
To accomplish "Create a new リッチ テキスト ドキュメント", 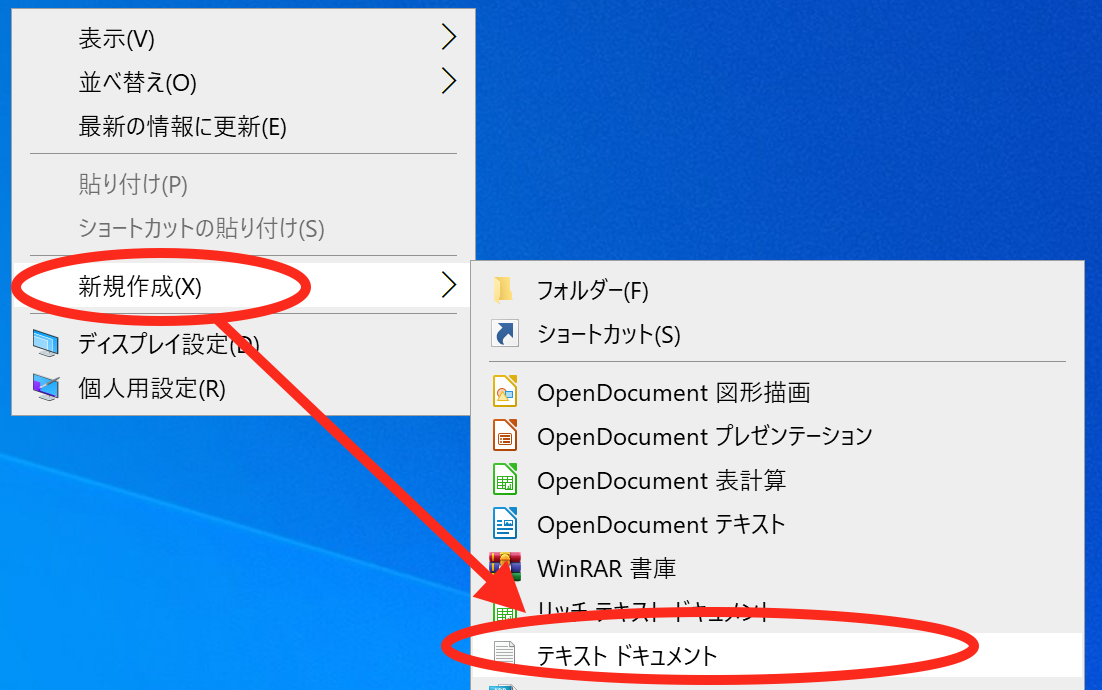I will click(777, 611).
